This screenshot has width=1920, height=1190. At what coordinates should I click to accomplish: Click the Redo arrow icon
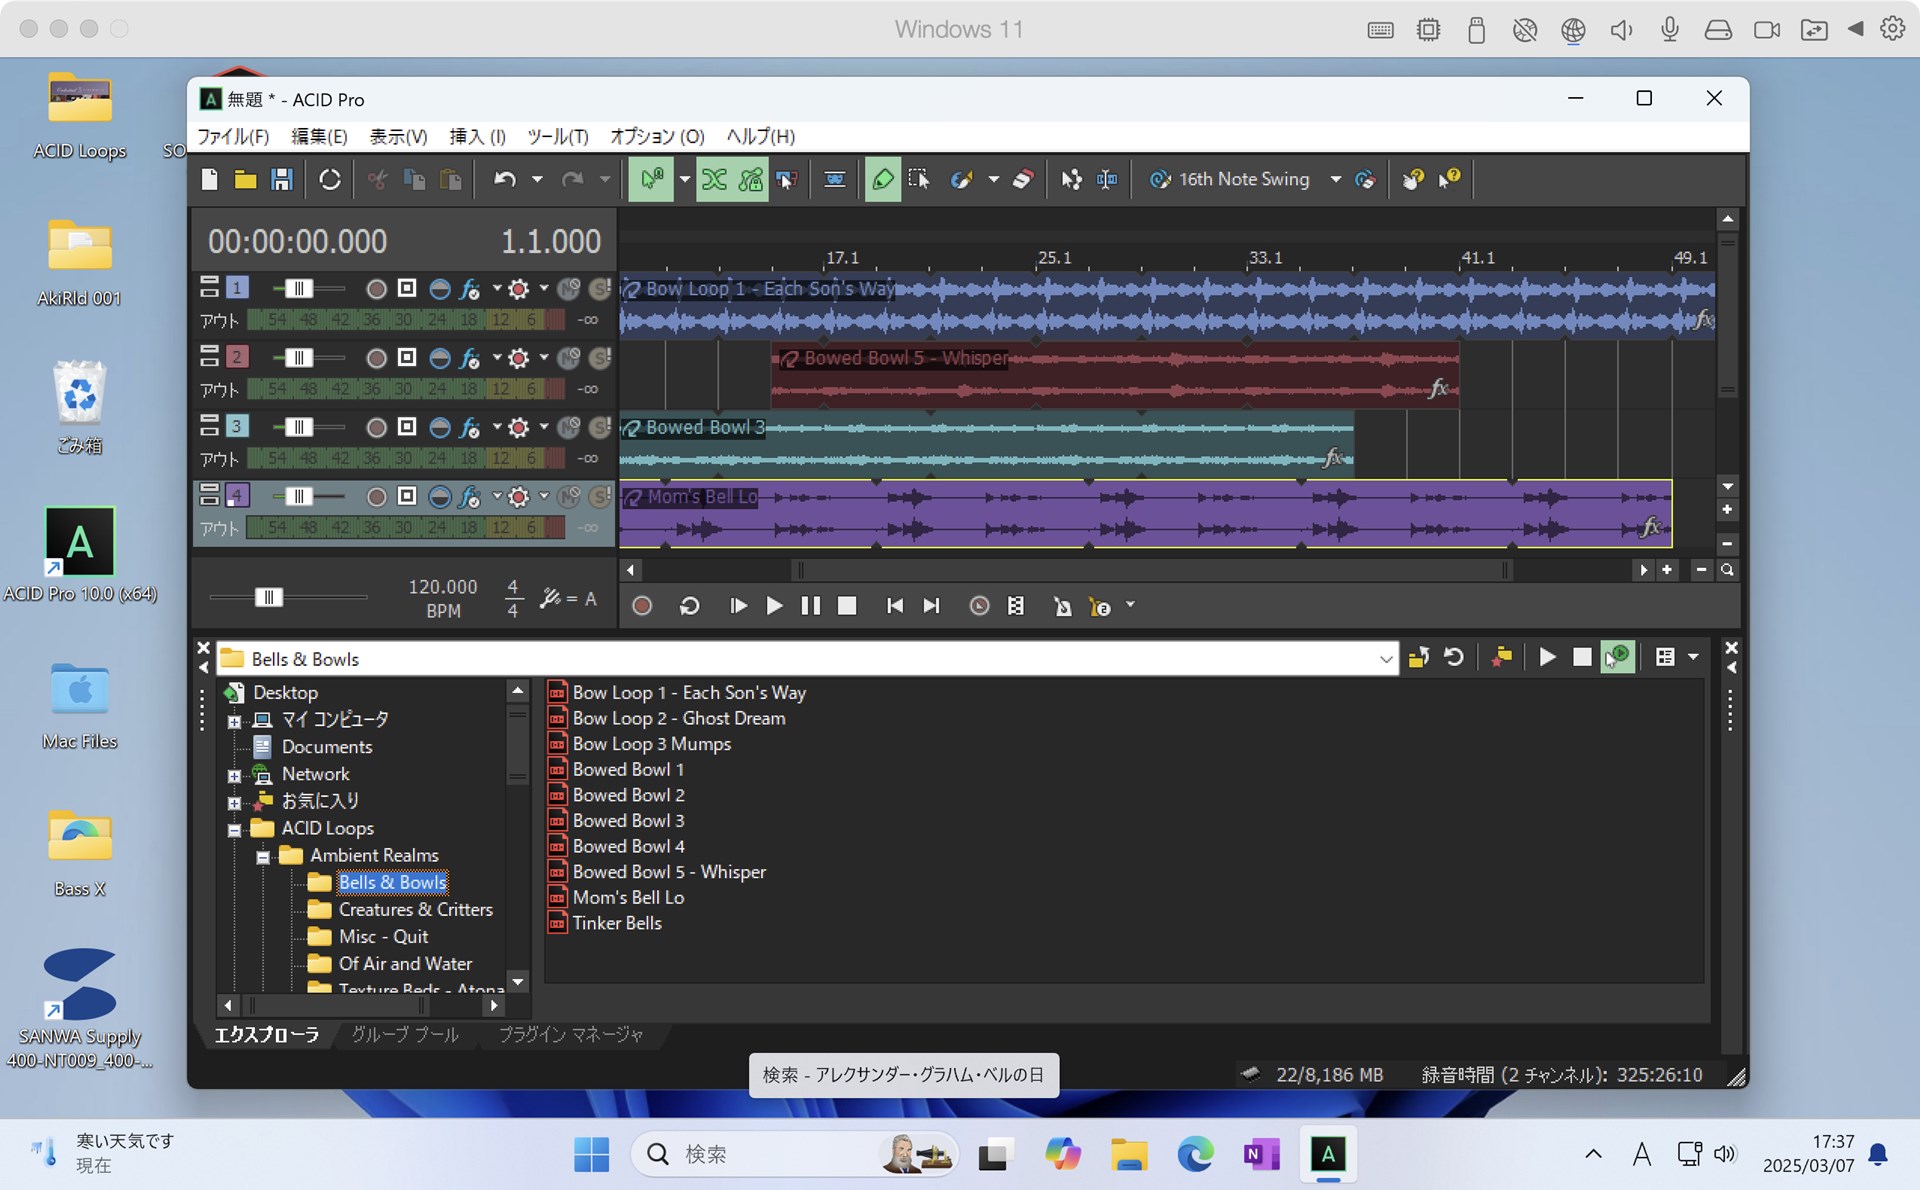pos(572,179)
